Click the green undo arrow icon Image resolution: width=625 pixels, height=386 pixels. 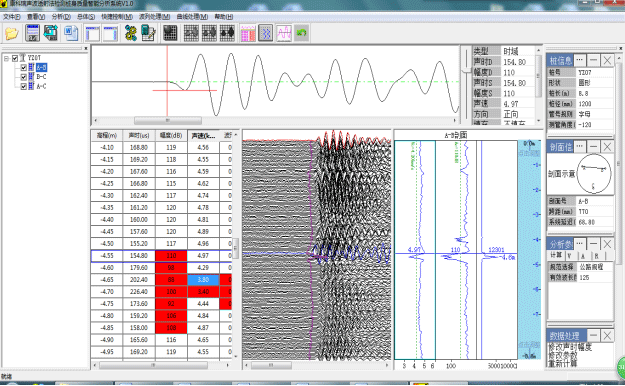pos(302,33)
